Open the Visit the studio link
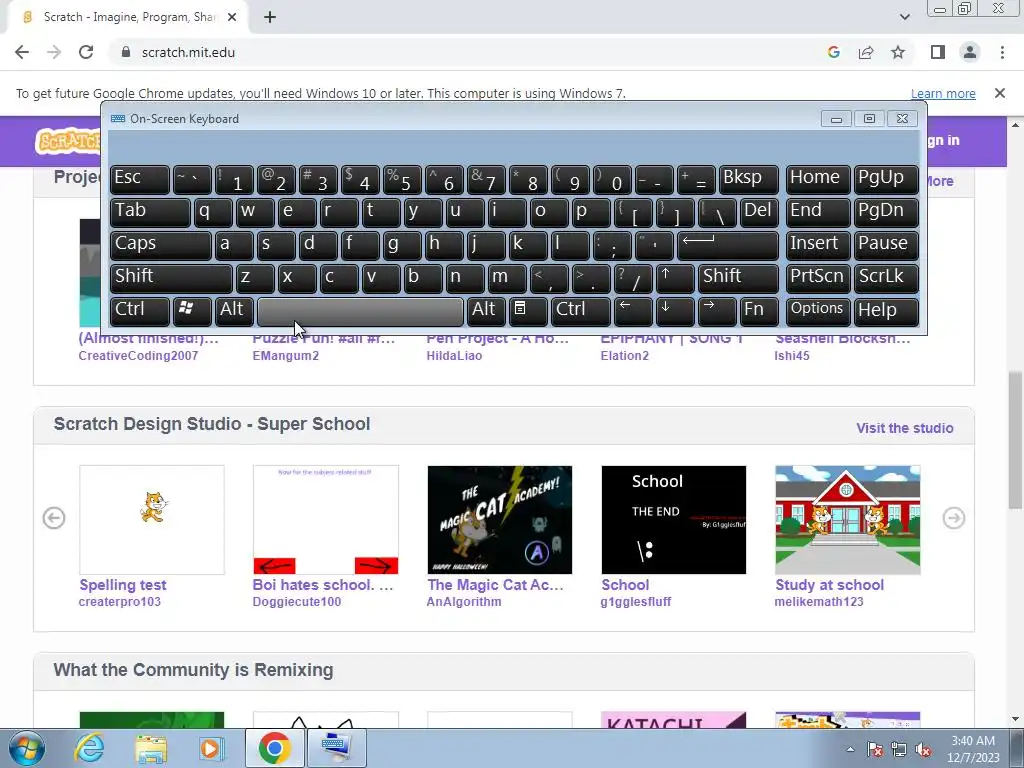This screenshot has width=1024, height=768. tap(904, 428)
